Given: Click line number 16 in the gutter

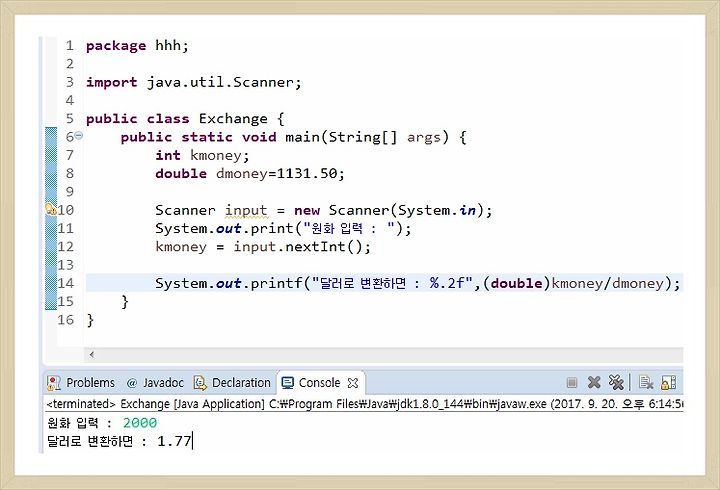Looking at the screenshot, I should 65,320.
